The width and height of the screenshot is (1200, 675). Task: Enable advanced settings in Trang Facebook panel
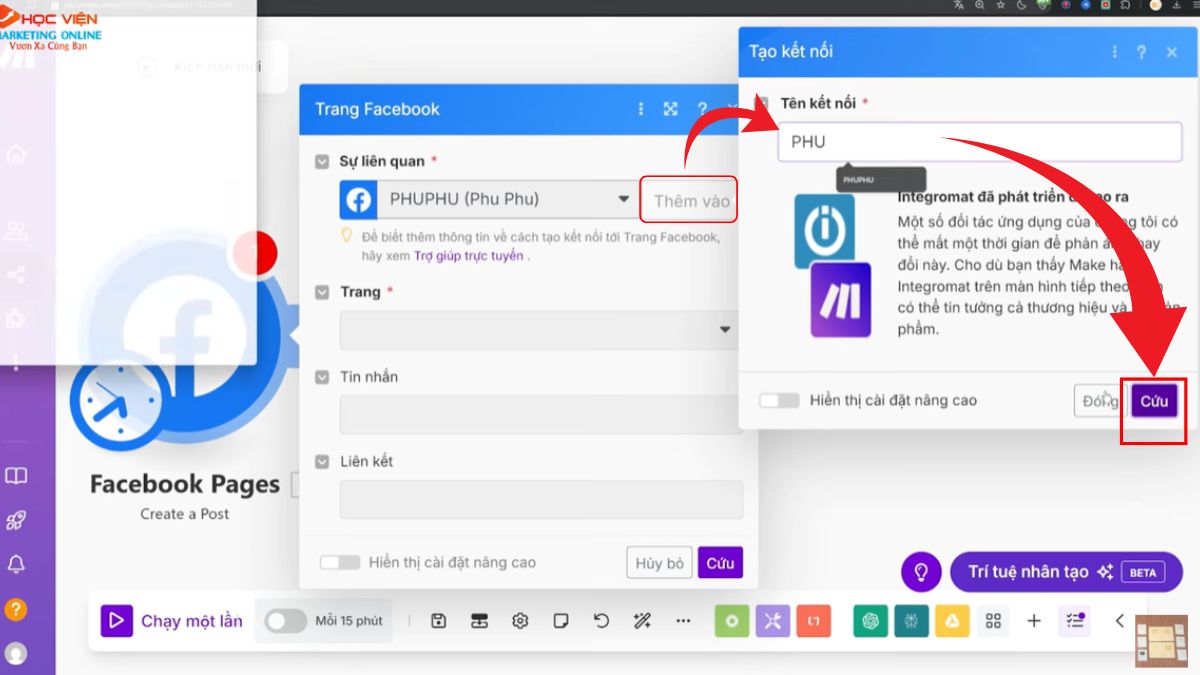tap(340, 563)
